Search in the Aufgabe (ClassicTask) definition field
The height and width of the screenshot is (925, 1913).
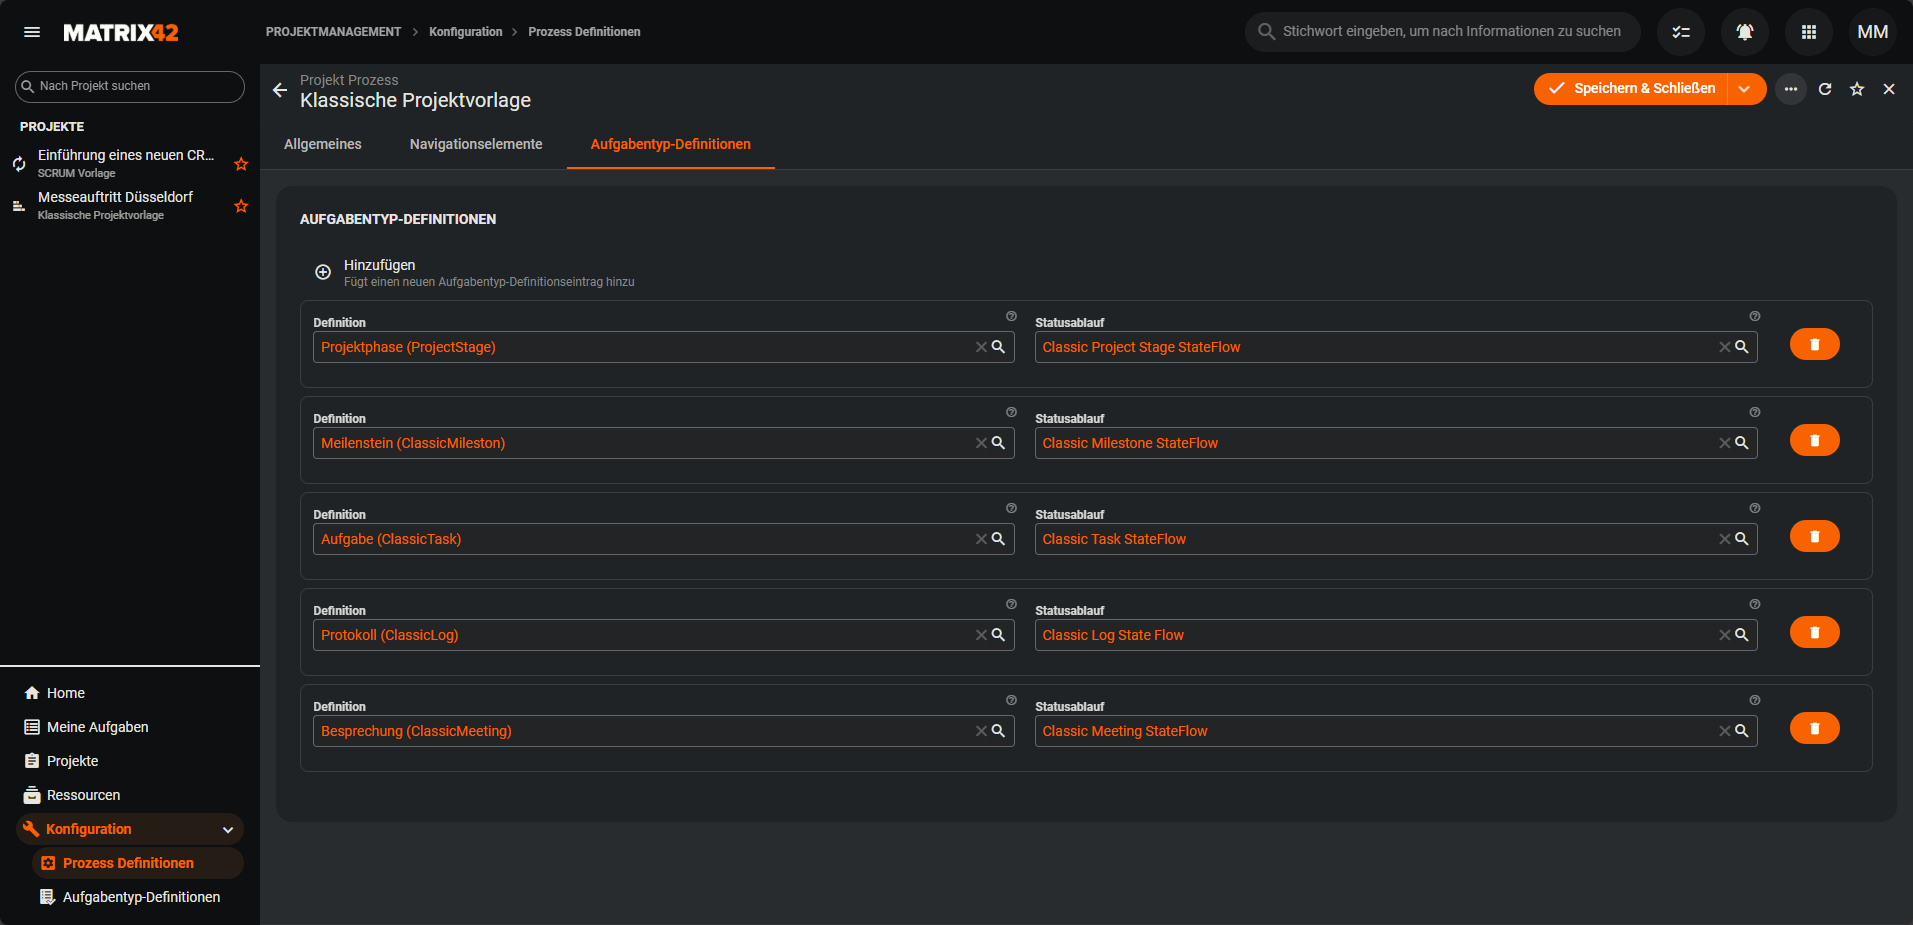pyautogui.click(x=998, y=539)
